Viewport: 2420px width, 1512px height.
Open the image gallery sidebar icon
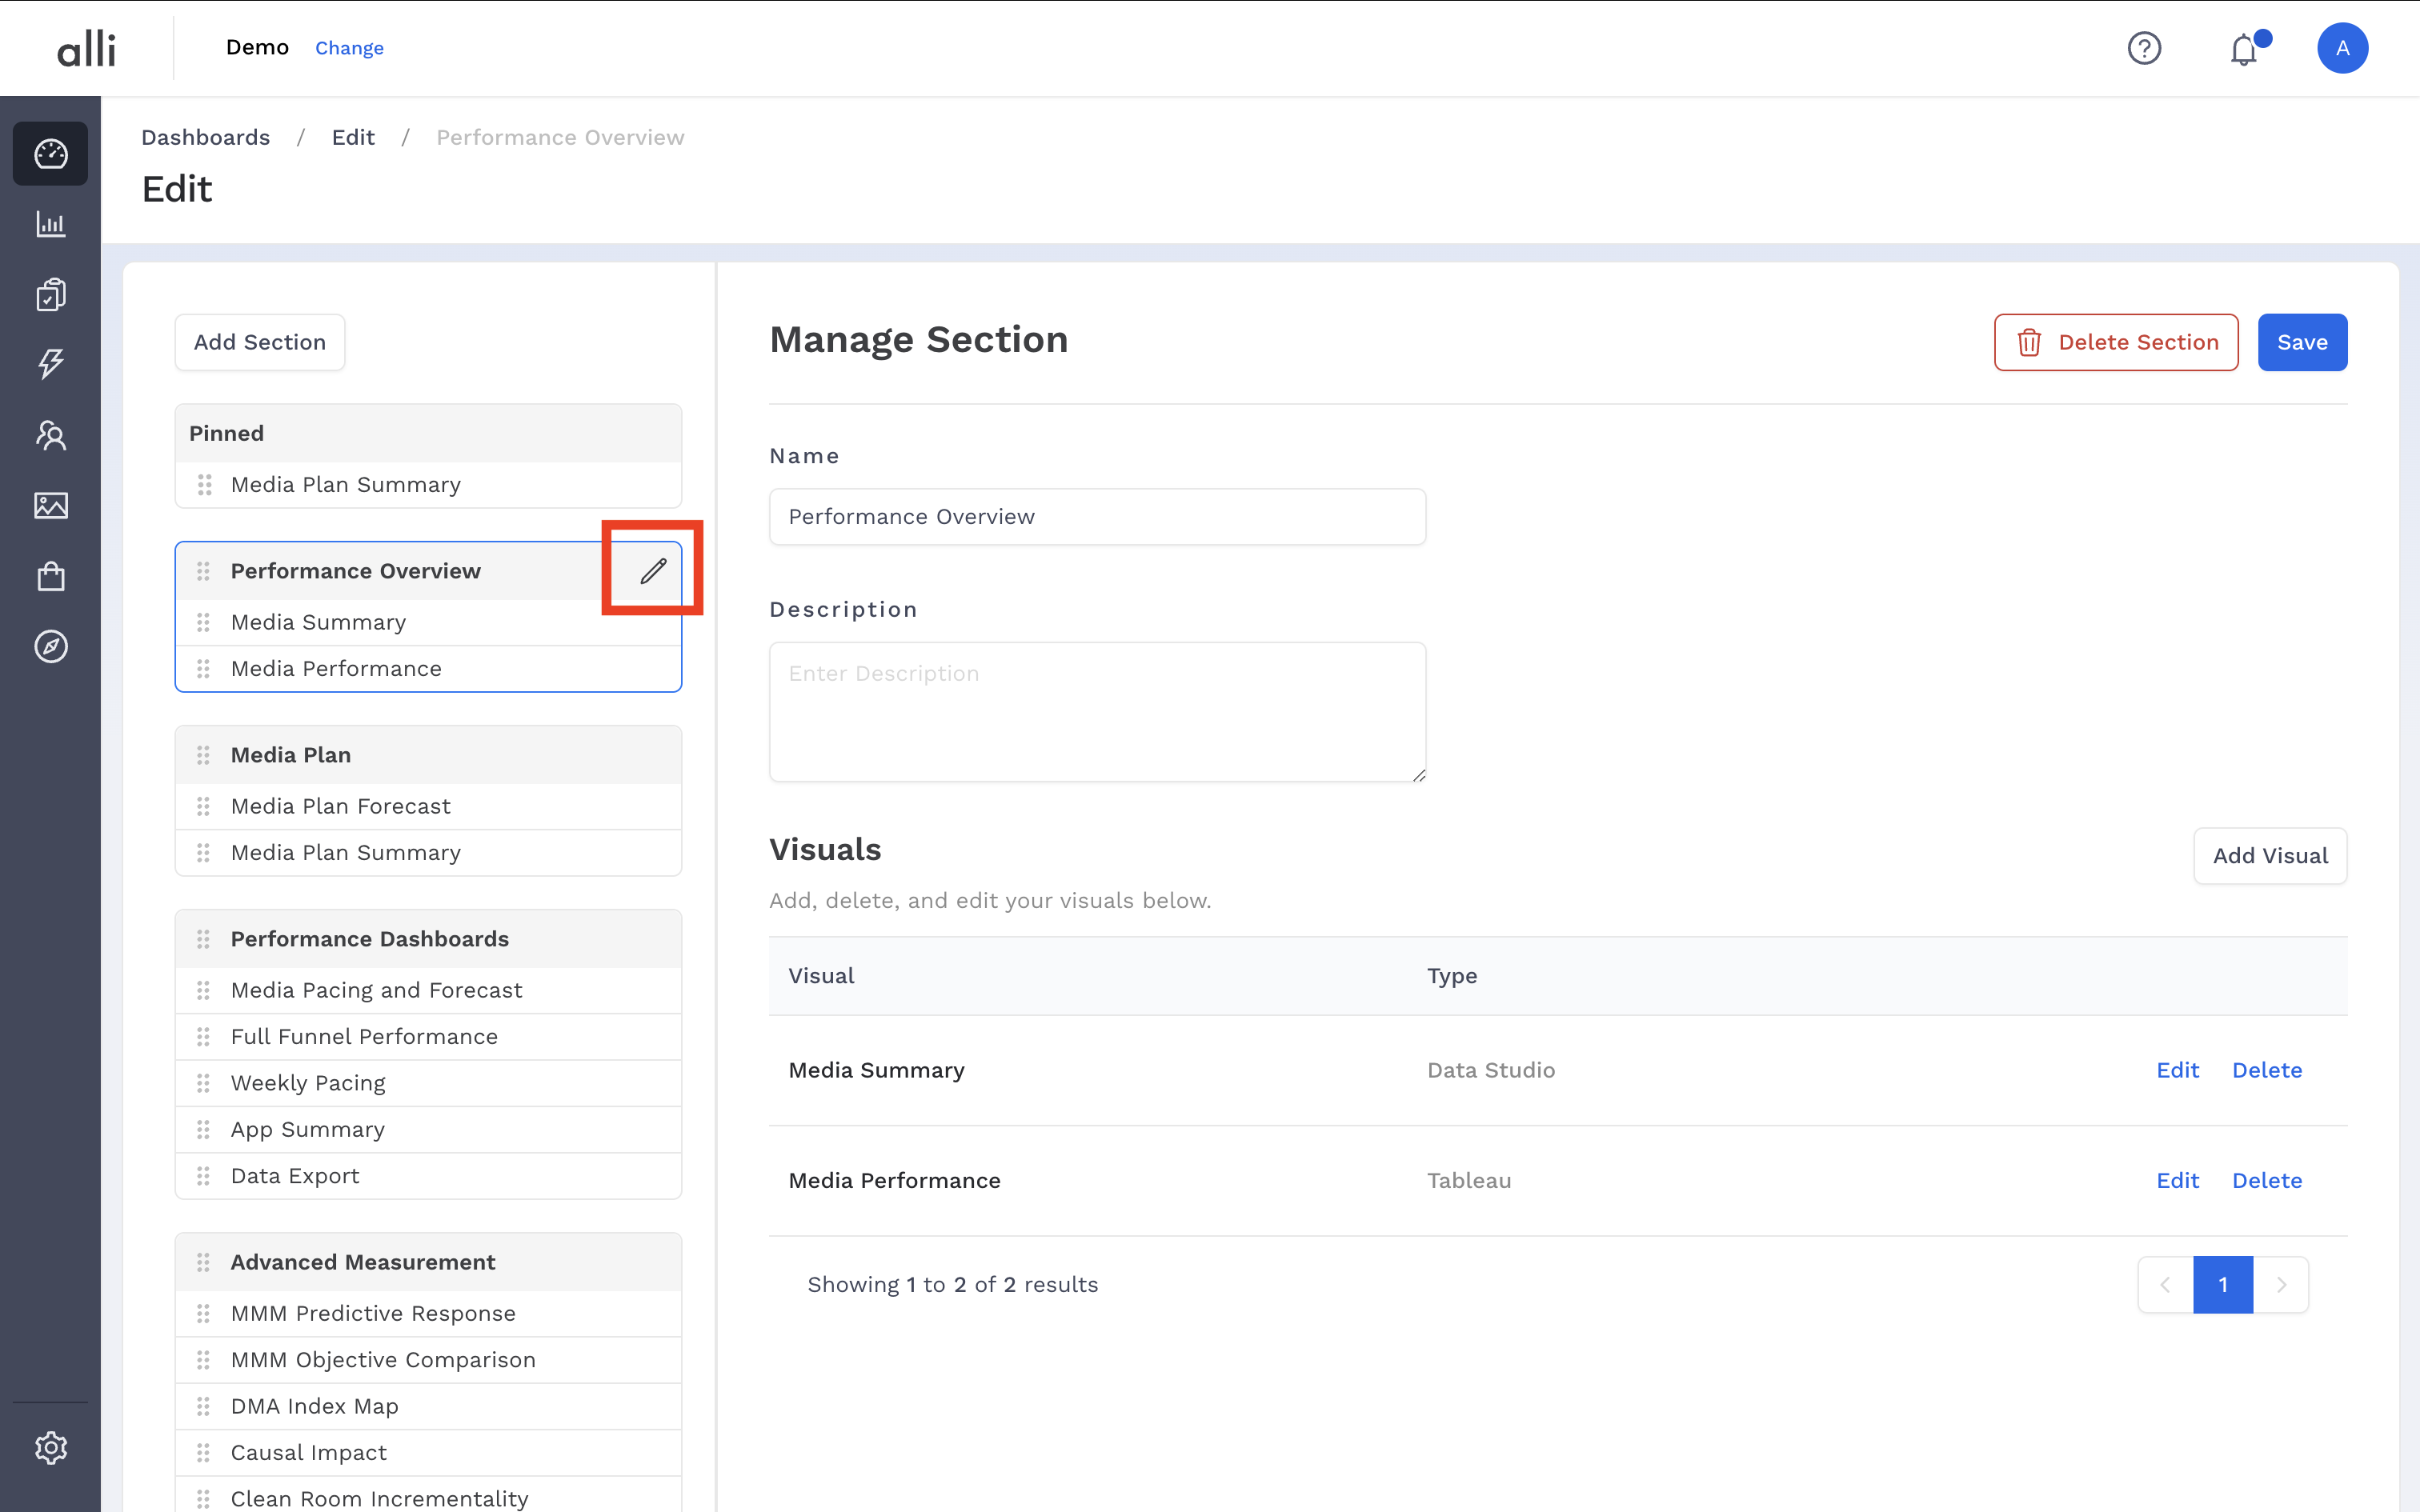[50, 506]
